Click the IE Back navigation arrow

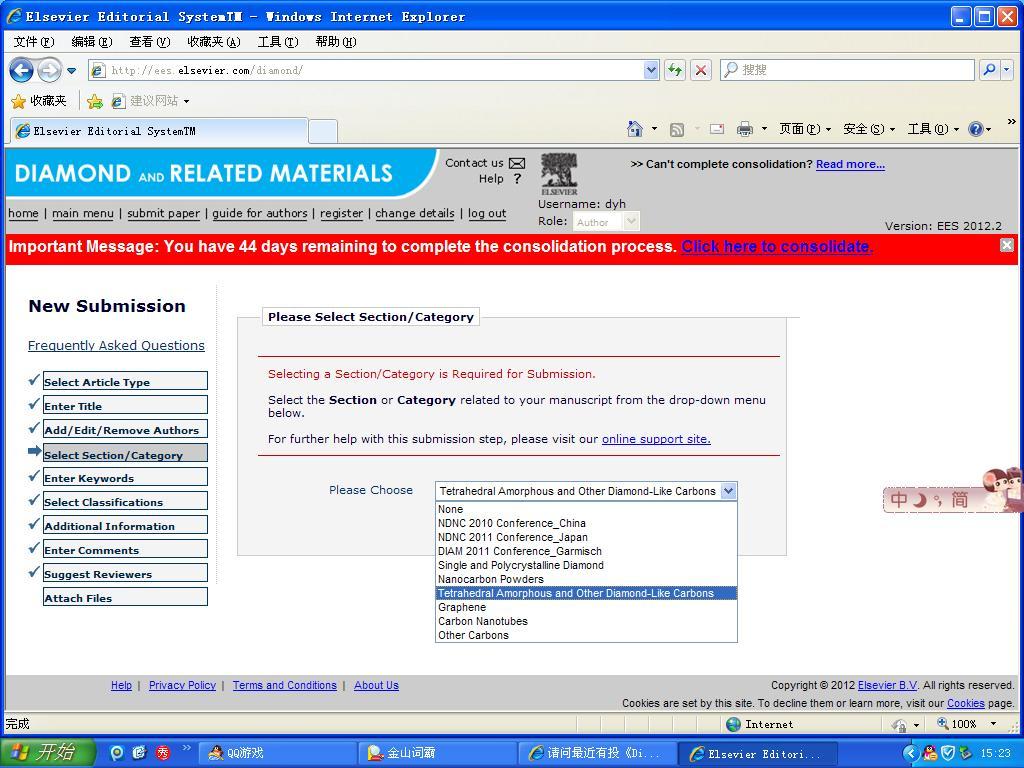(x=22, y=70)
